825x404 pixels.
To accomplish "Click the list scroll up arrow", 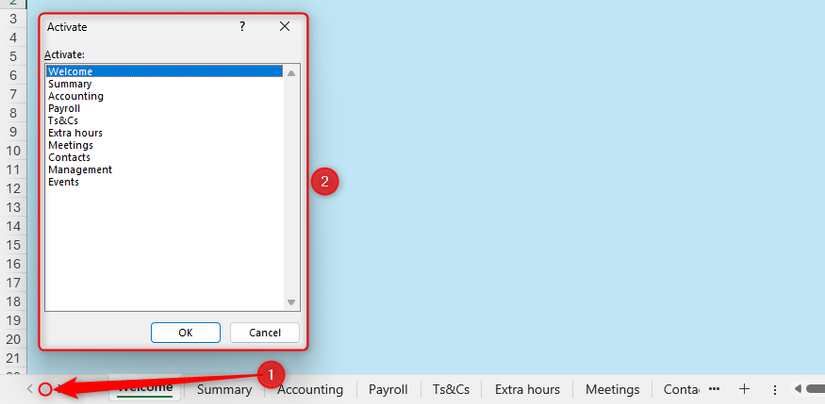I will pyautogui.click(x=291, y=73).
